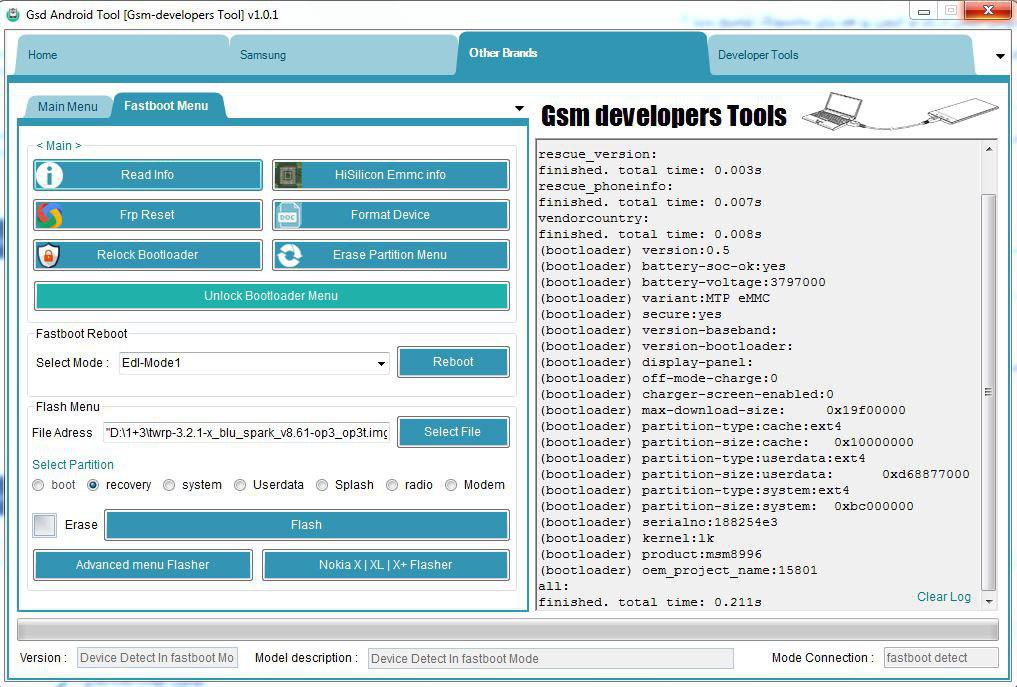Click the log line 'rescue_phoneinfo:'

pyautogui.click(x=606, y=187)
